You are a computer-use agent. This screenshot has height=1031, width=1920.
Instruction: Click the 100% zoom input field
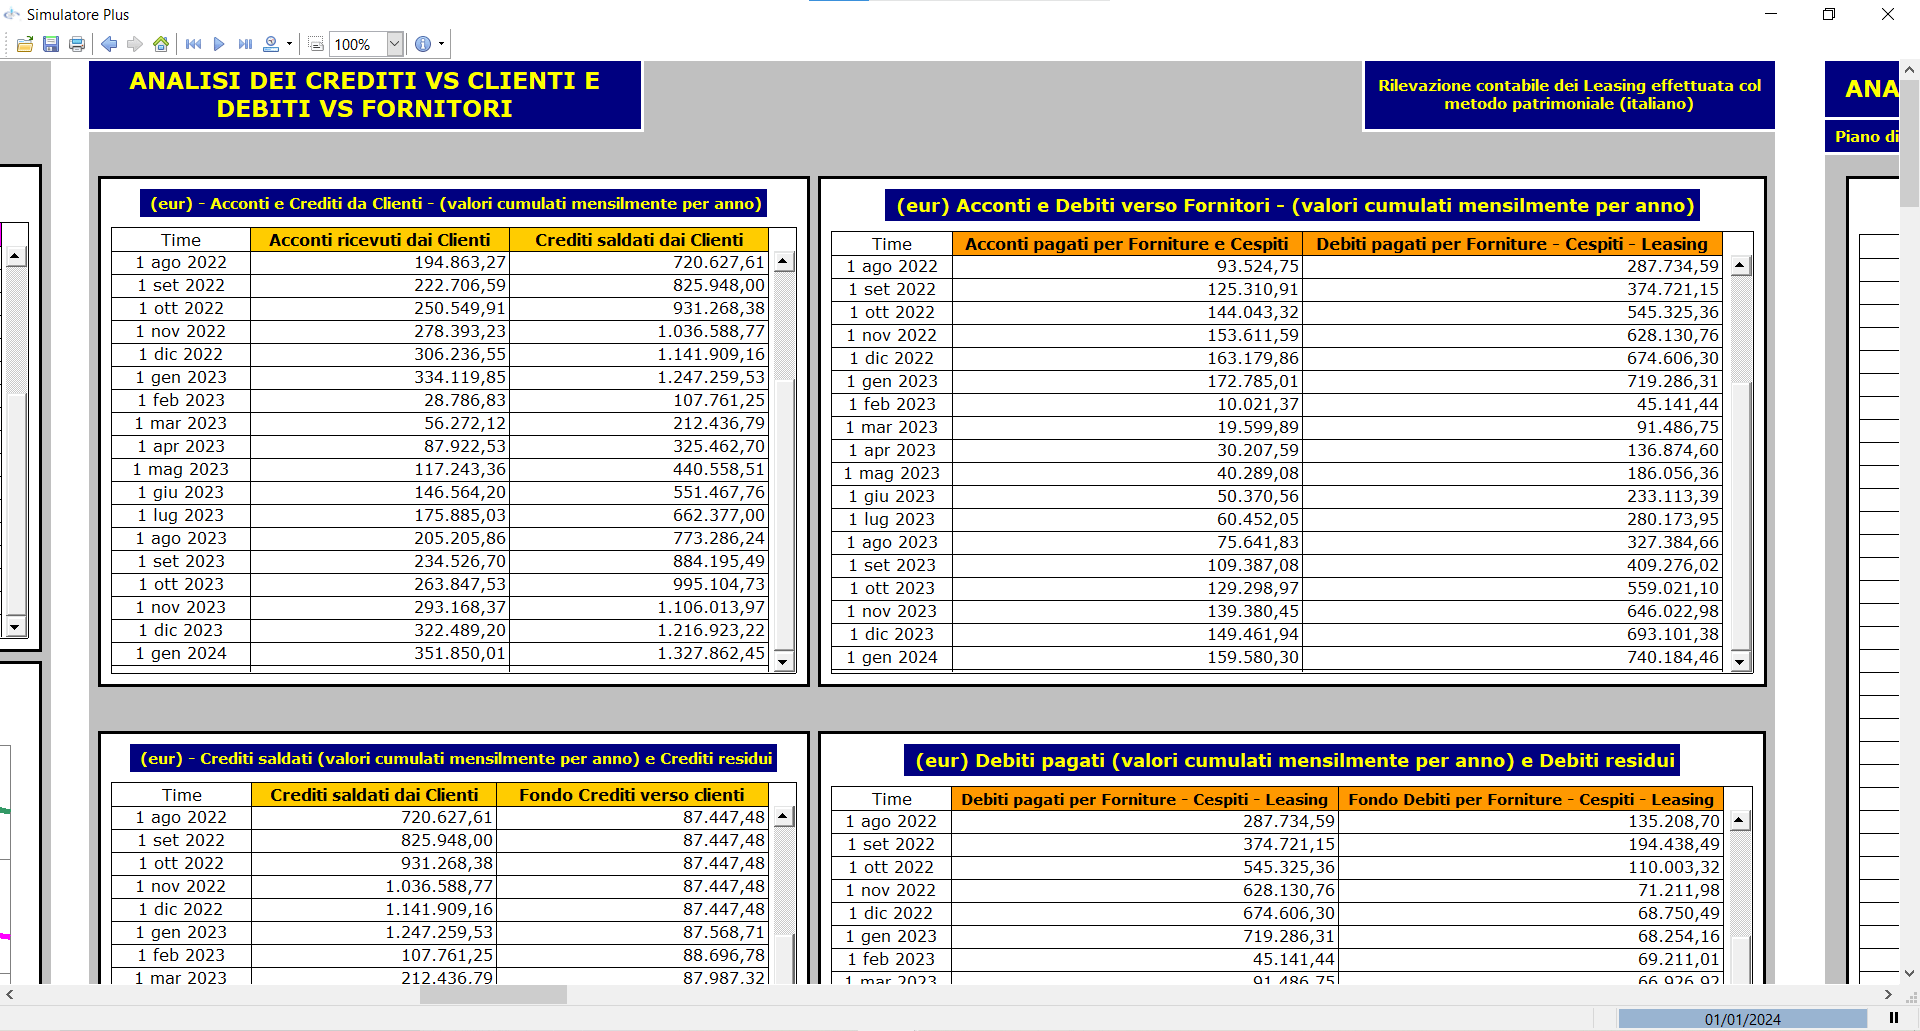coord(358,44)
